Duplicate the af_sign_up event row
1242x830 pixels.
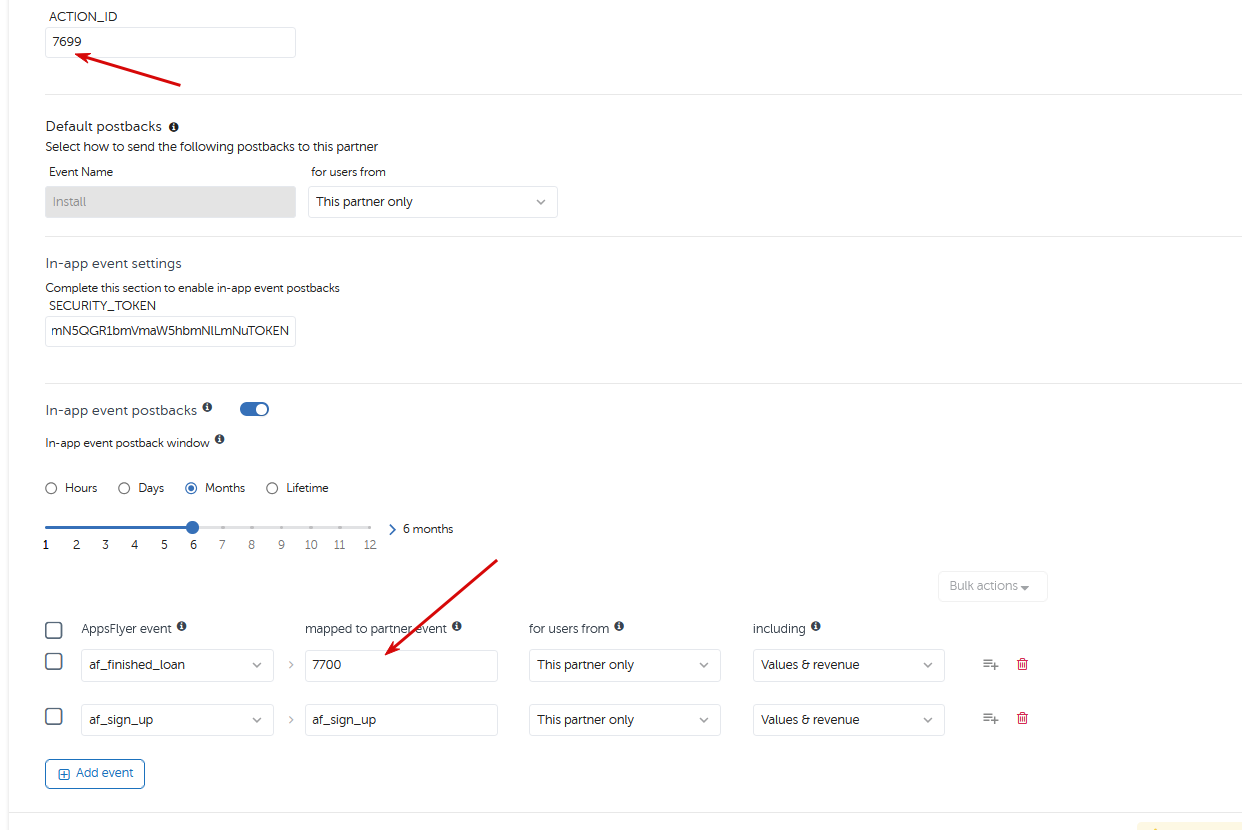click(x=991, y=718)
